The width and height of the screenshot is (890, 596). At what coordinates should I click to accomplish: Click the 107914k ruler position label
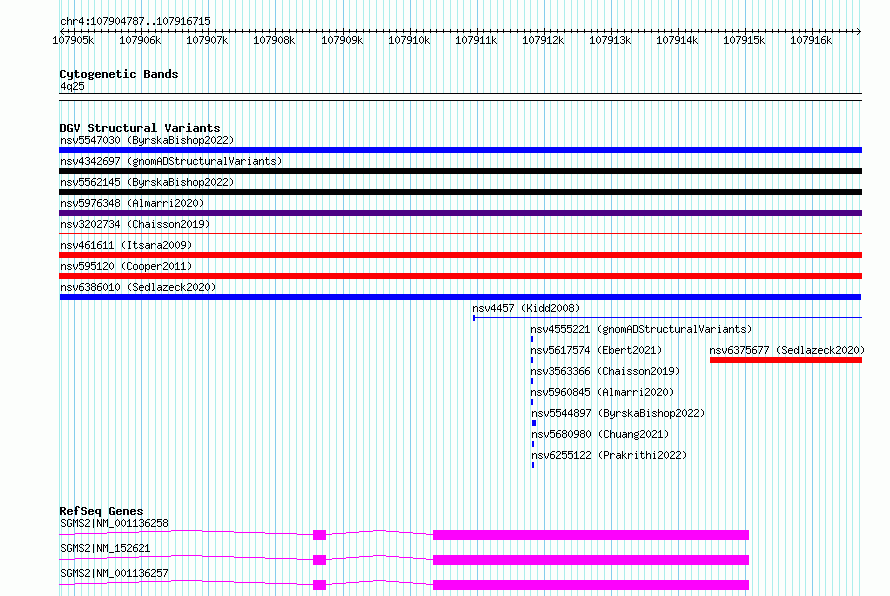coord(677,40)
